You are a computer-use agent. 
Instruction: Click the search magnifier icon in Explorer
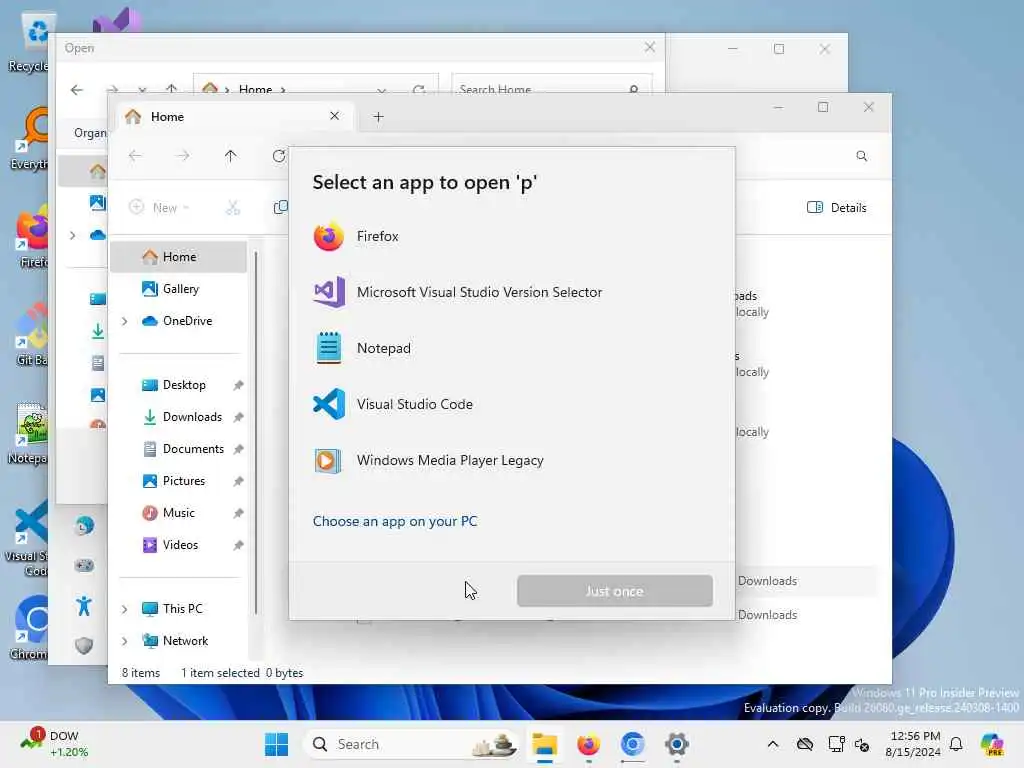(862, 156)
